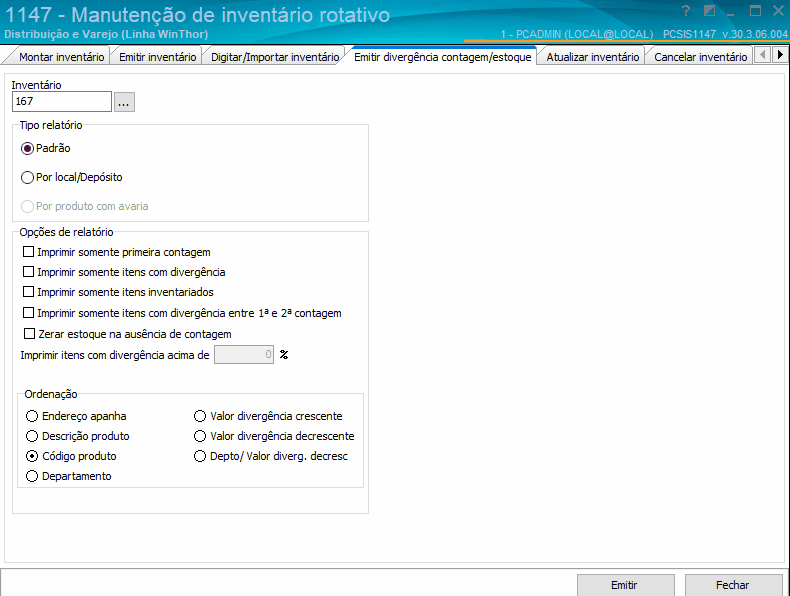
Task: Click the help question mark icon
Action: pos(685,11)
